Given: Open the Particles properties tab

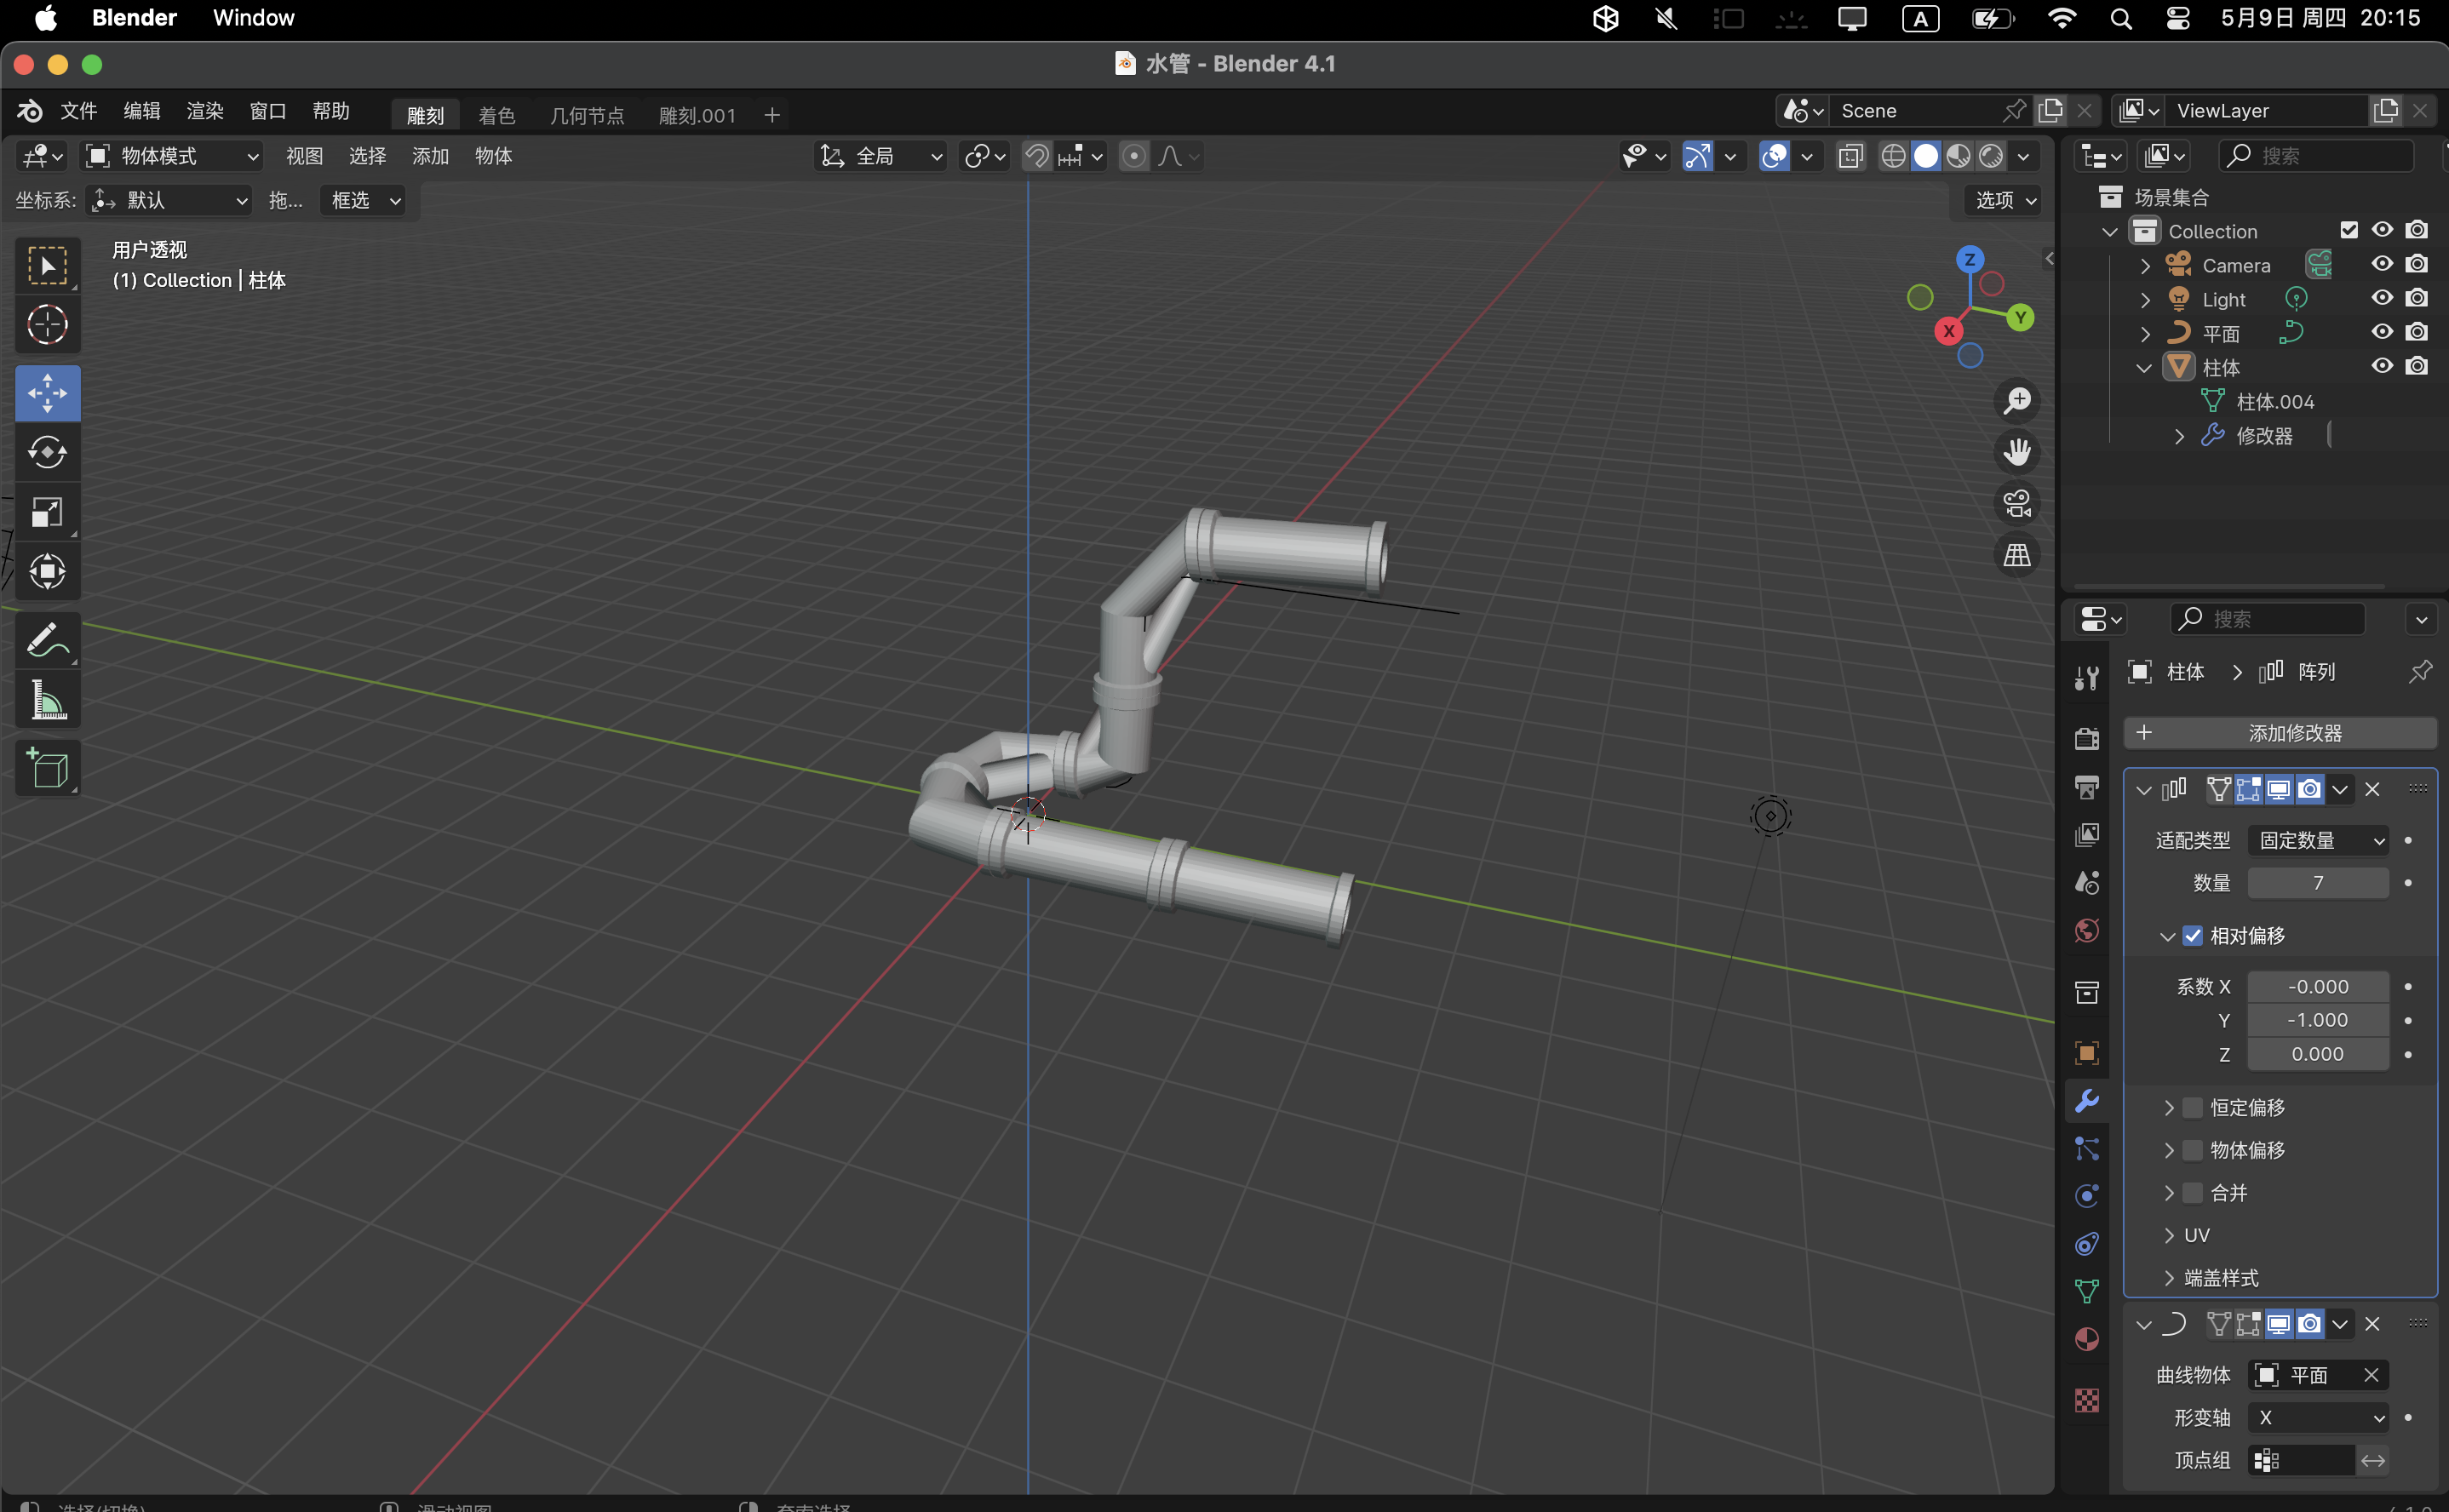Looking at the screenshot, I should [x=2086, y=1148].
